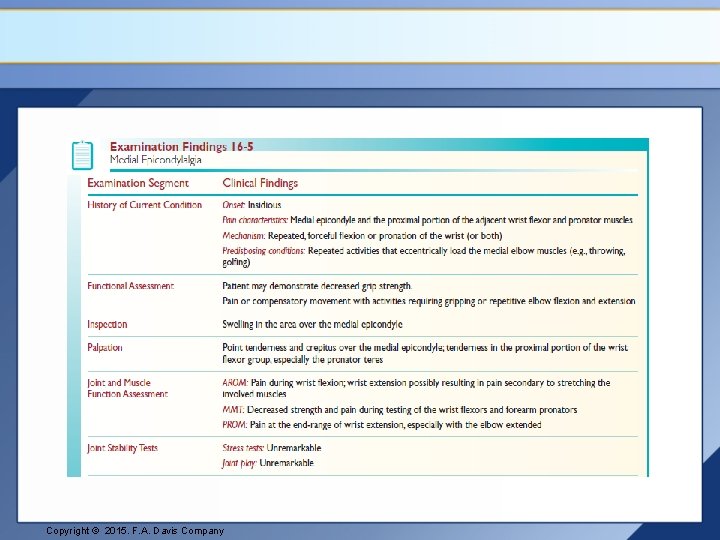Click the 'Examination Segment' column header
720x540 pixels.
(x=138, y=183)
